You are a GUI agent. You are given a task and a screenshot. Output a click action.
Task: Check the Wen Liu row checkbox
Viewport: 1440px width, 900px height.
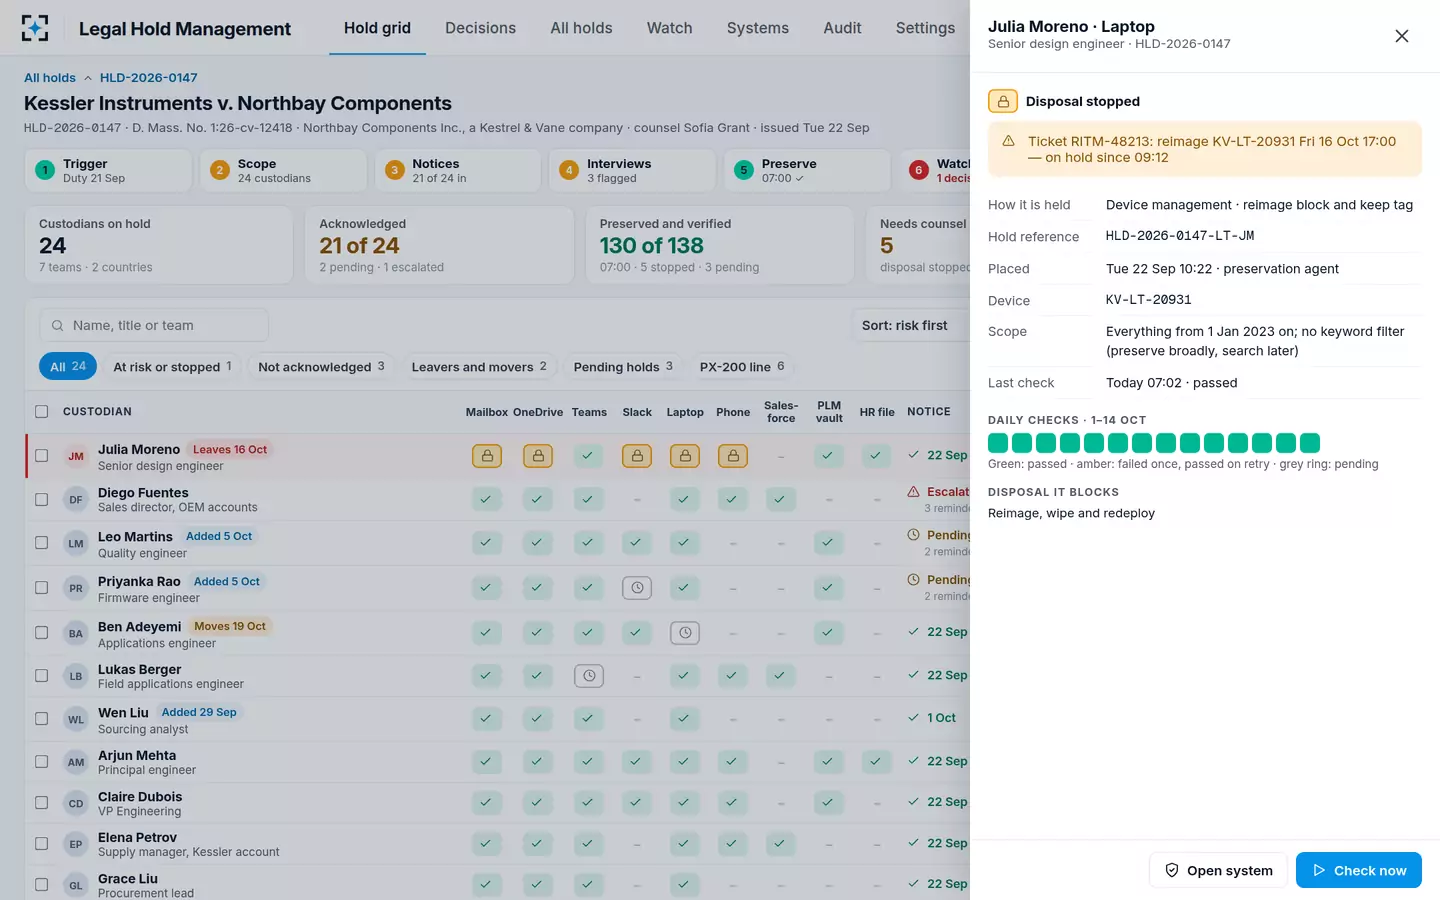click(41, 719)
